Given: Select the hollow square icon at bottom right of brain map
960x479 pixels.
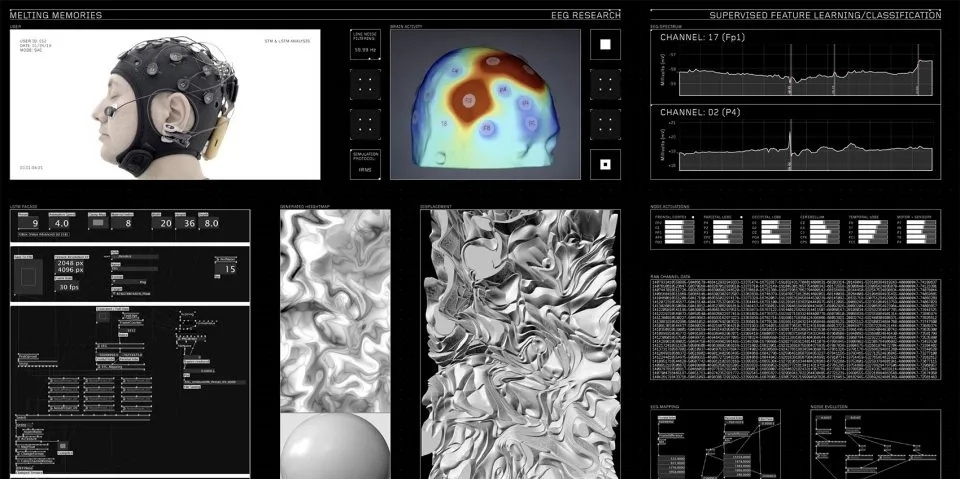Looking at the screenshot, I should [605, 164].
